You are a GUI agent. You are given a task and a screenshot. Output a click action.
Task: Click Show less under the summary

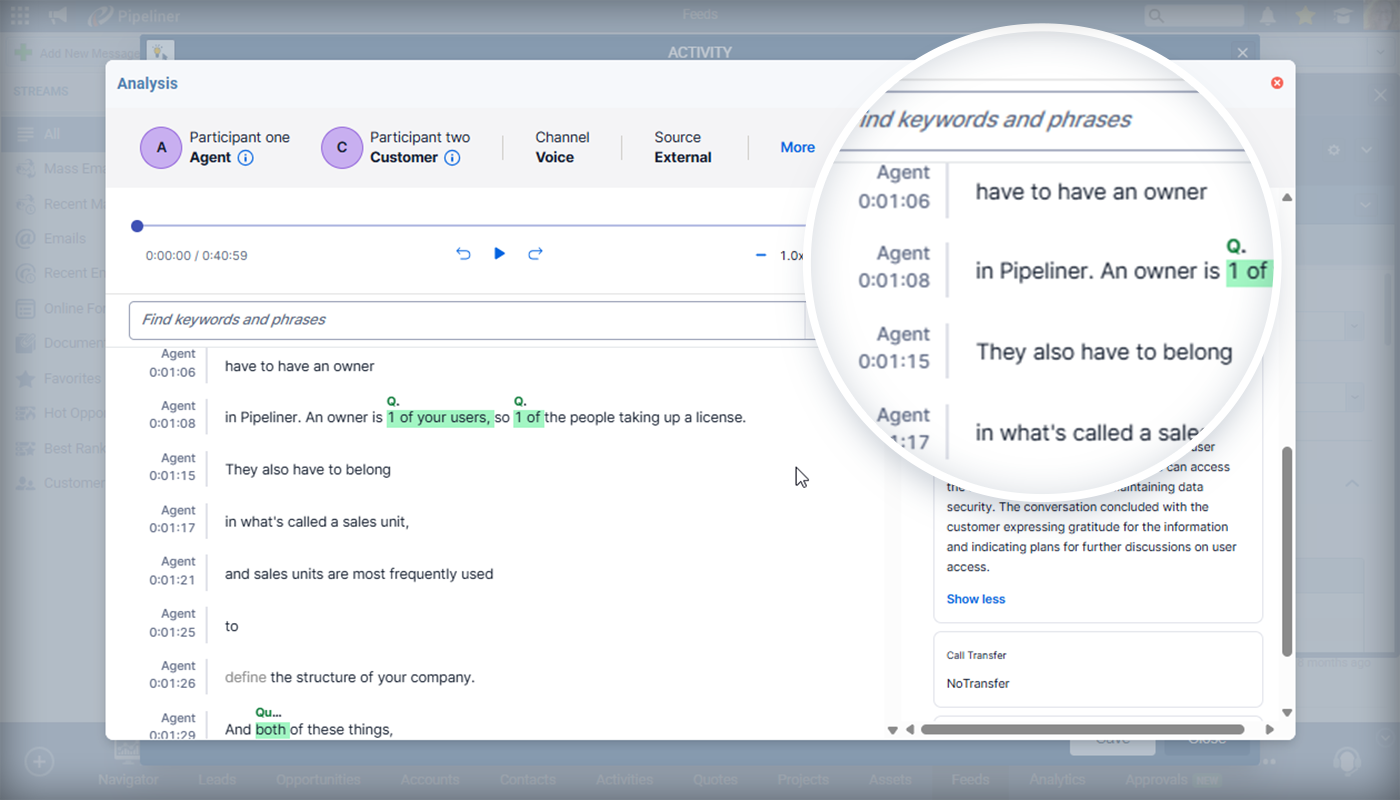click(975, 599)
